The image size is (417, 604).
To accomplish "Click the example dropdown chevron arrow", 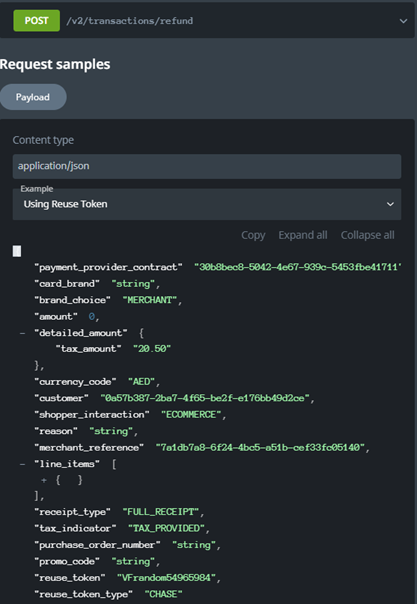I will 390,204.
